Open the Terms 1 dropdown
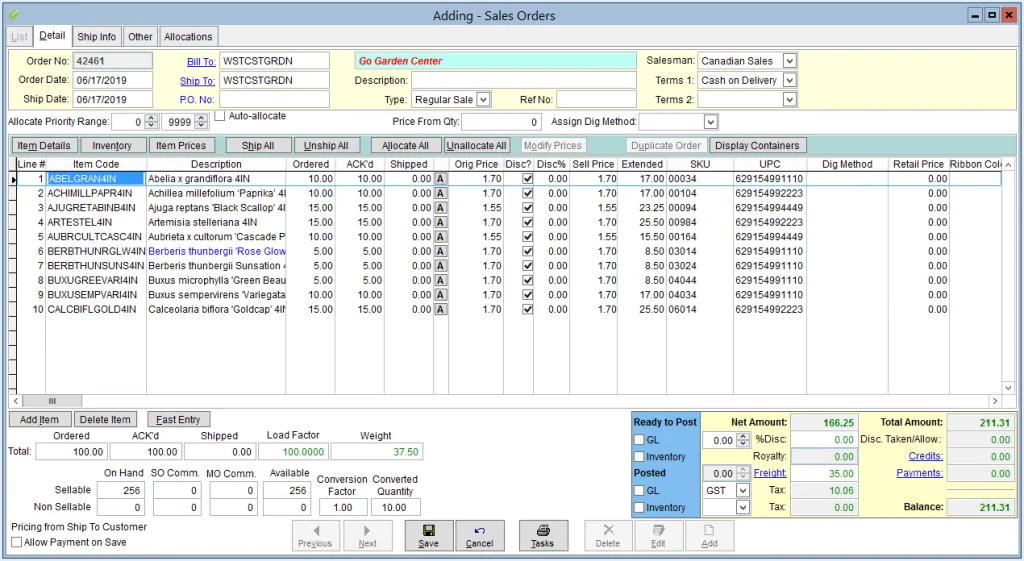 [790, 80]
